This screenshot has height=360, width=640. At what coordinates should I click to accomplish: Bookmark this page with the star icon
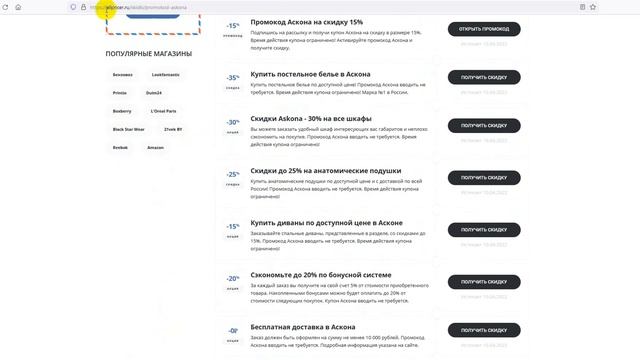tap(593, 7)
